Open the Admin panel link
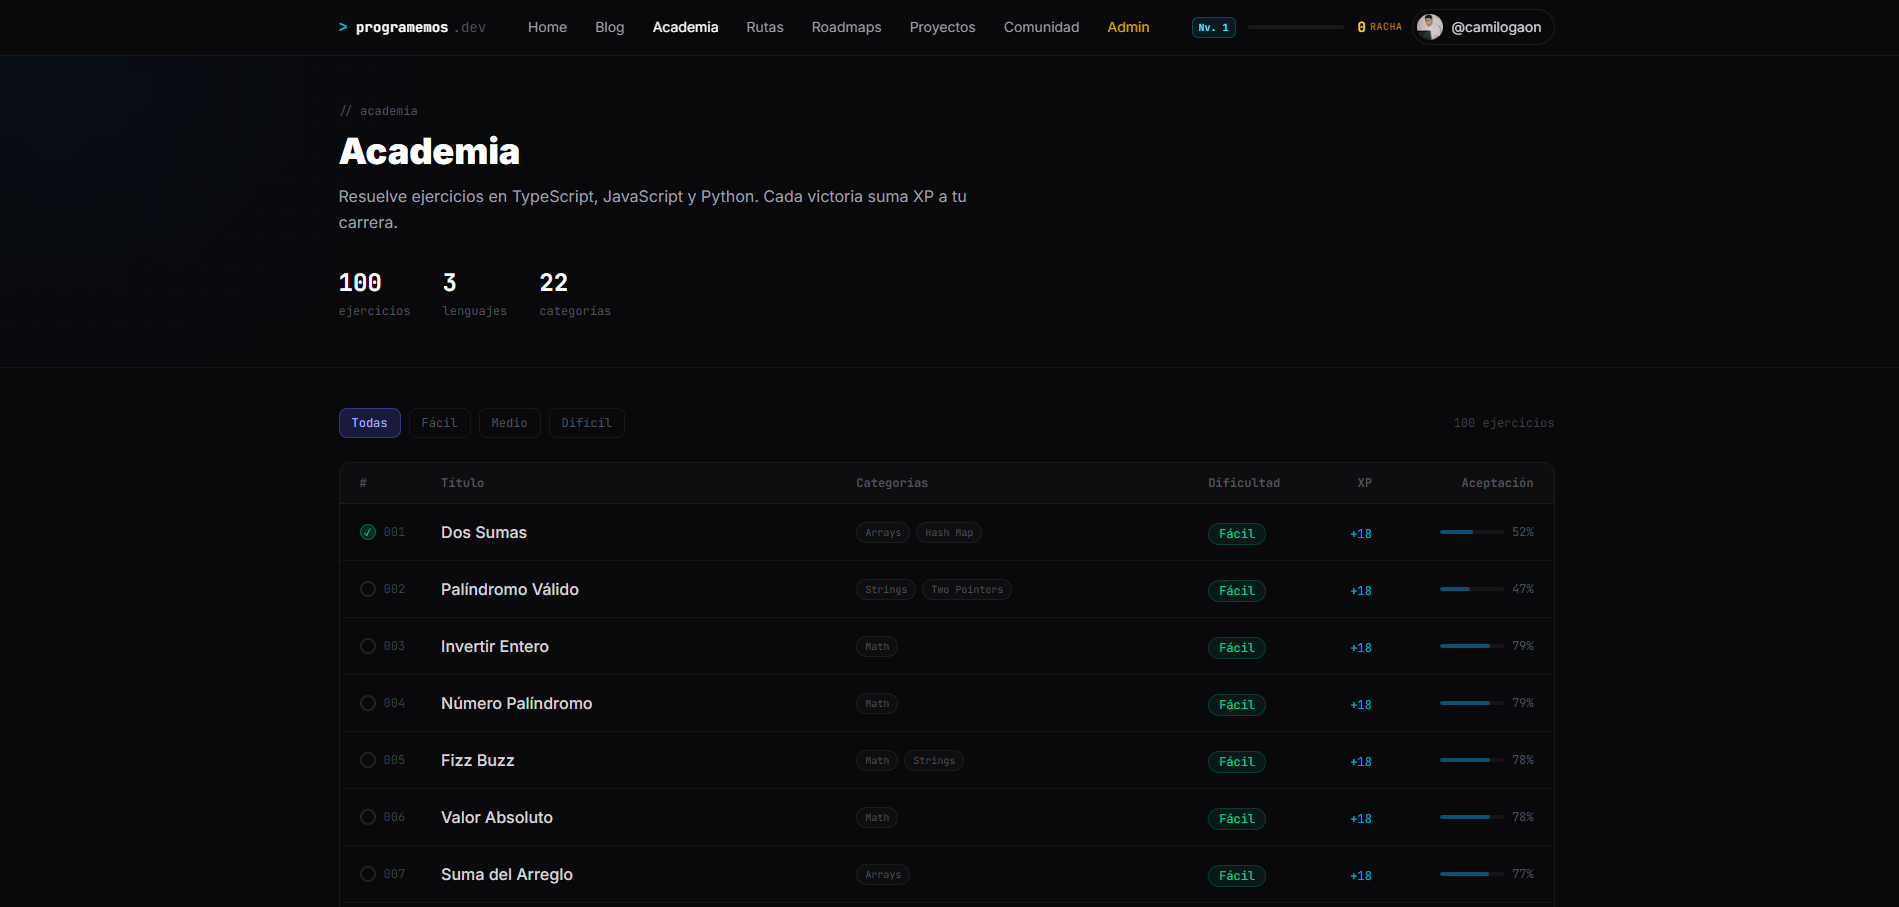 point(1128,27)
